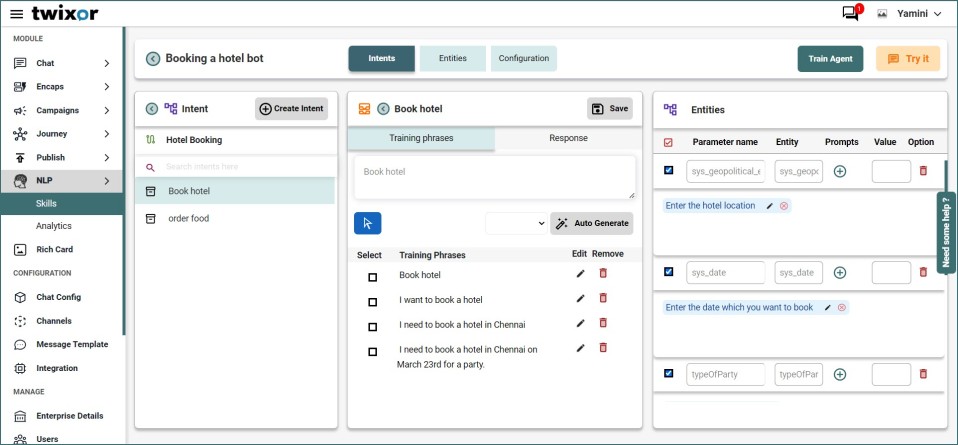
Task: Edit the 'I want to book a hotel' phrase
Action: (580, 298)
